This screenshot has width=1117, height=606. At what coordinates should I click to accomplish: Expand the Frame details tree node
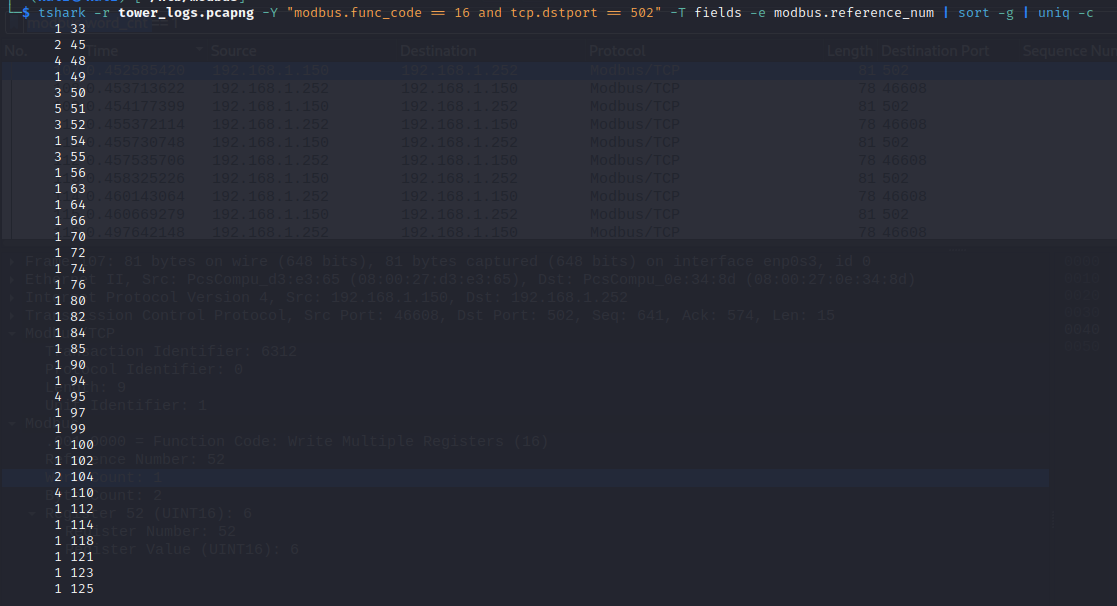9,262
